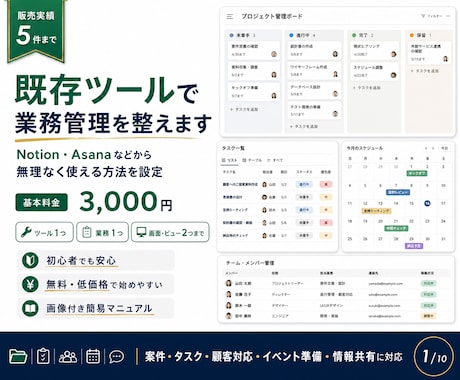The image size is (460, 380).
Task: Click the calendar icon in the bottom bar
Action: click(93, 356)
